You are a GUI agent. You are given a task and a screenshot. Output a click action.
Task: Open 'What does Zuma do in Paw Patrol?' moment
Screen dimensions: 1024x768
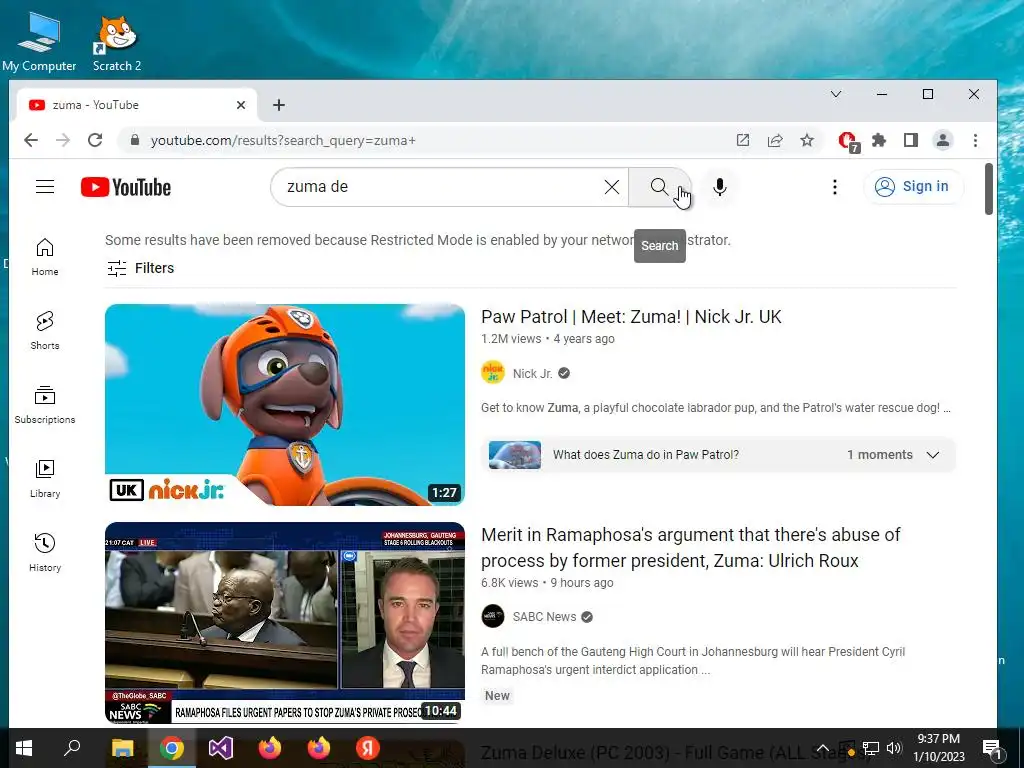(x=645, y=455)
